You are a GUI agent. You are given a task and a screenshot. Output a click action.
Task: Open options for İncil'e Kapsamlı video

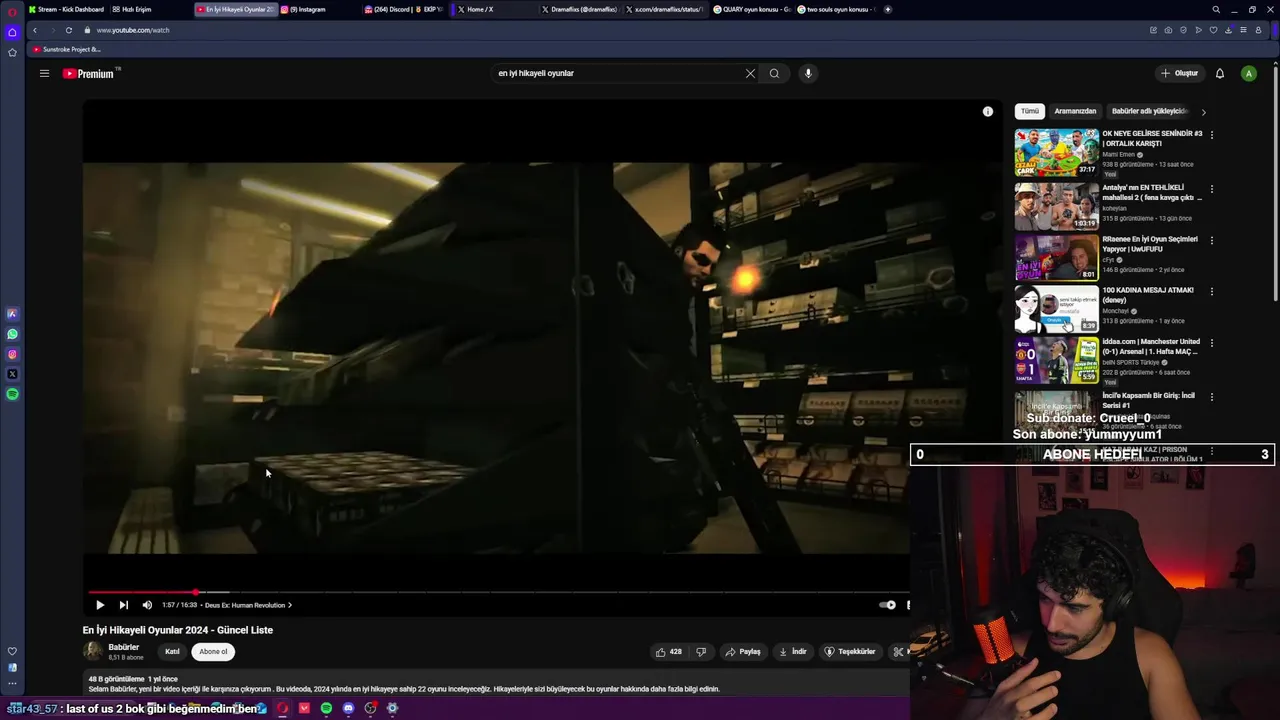[1212, 396]
